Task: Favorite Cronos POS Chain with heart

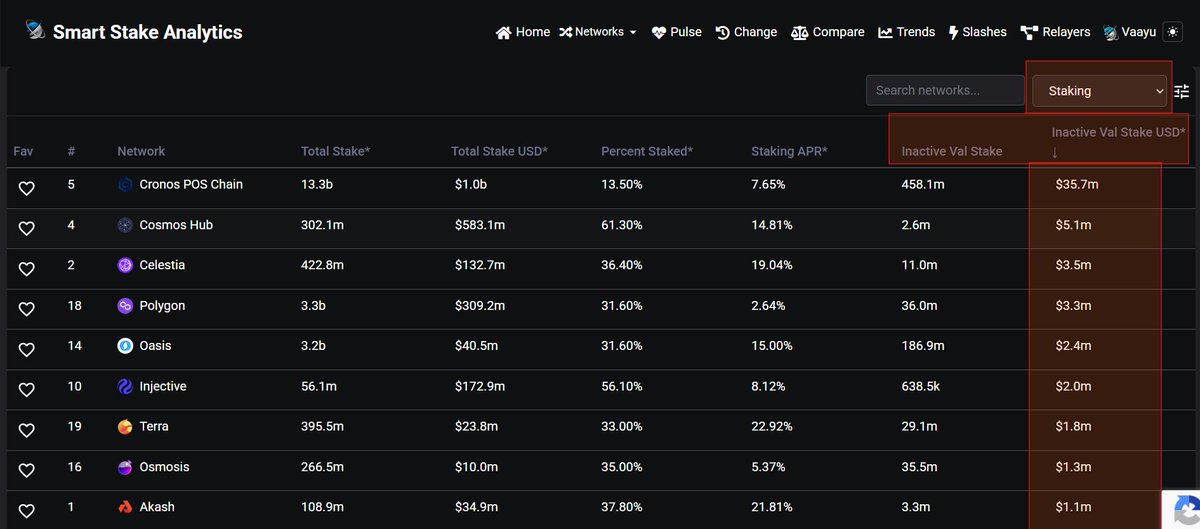Action: pos(27,188)
